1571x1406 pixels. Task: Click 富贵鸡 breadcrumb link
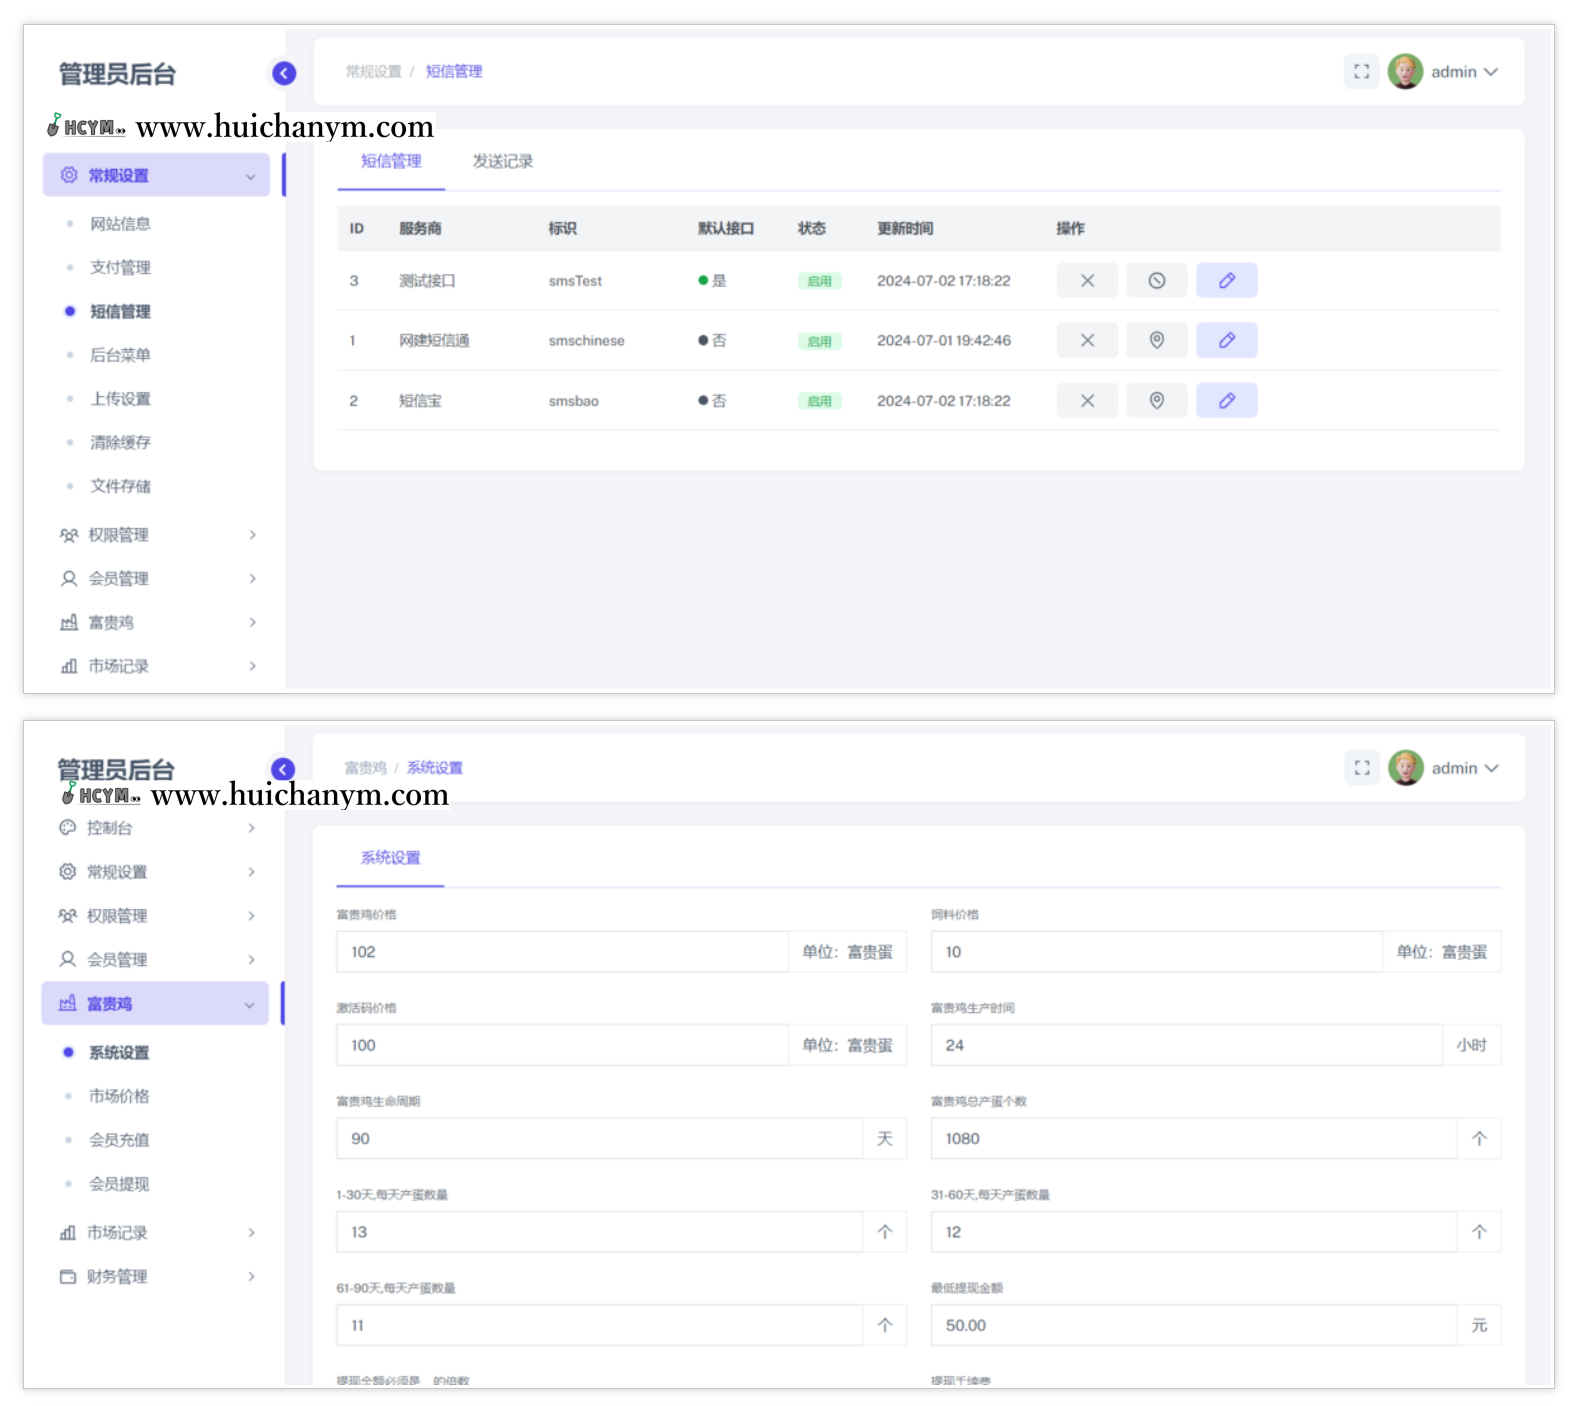click(x=365, y=768)
